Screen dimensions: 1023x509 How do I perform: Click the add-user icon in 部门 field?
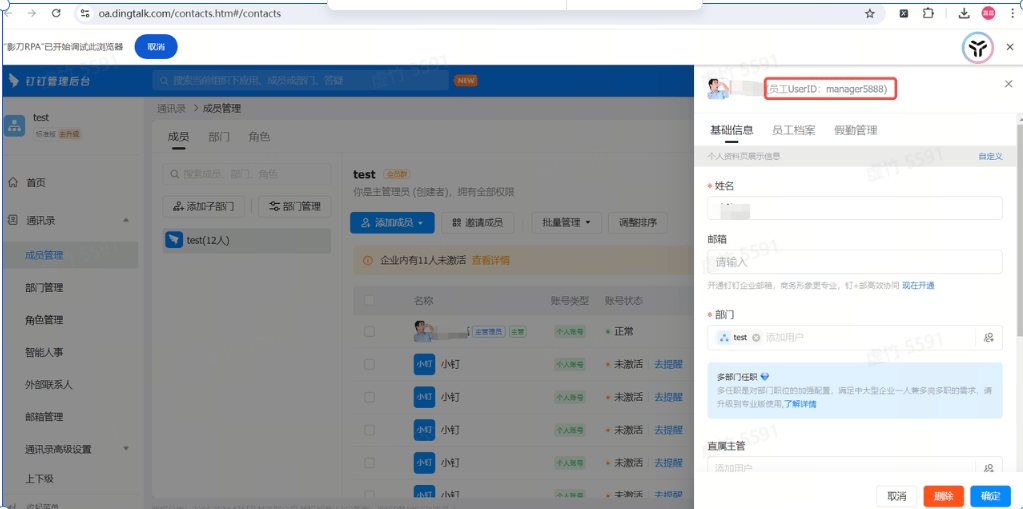989,337
